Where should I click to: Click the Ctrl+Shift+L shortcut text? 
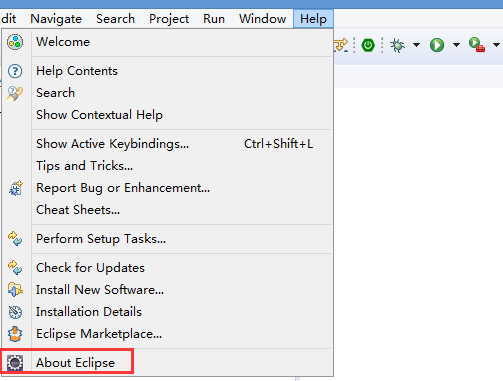click(x=278, y=144)
